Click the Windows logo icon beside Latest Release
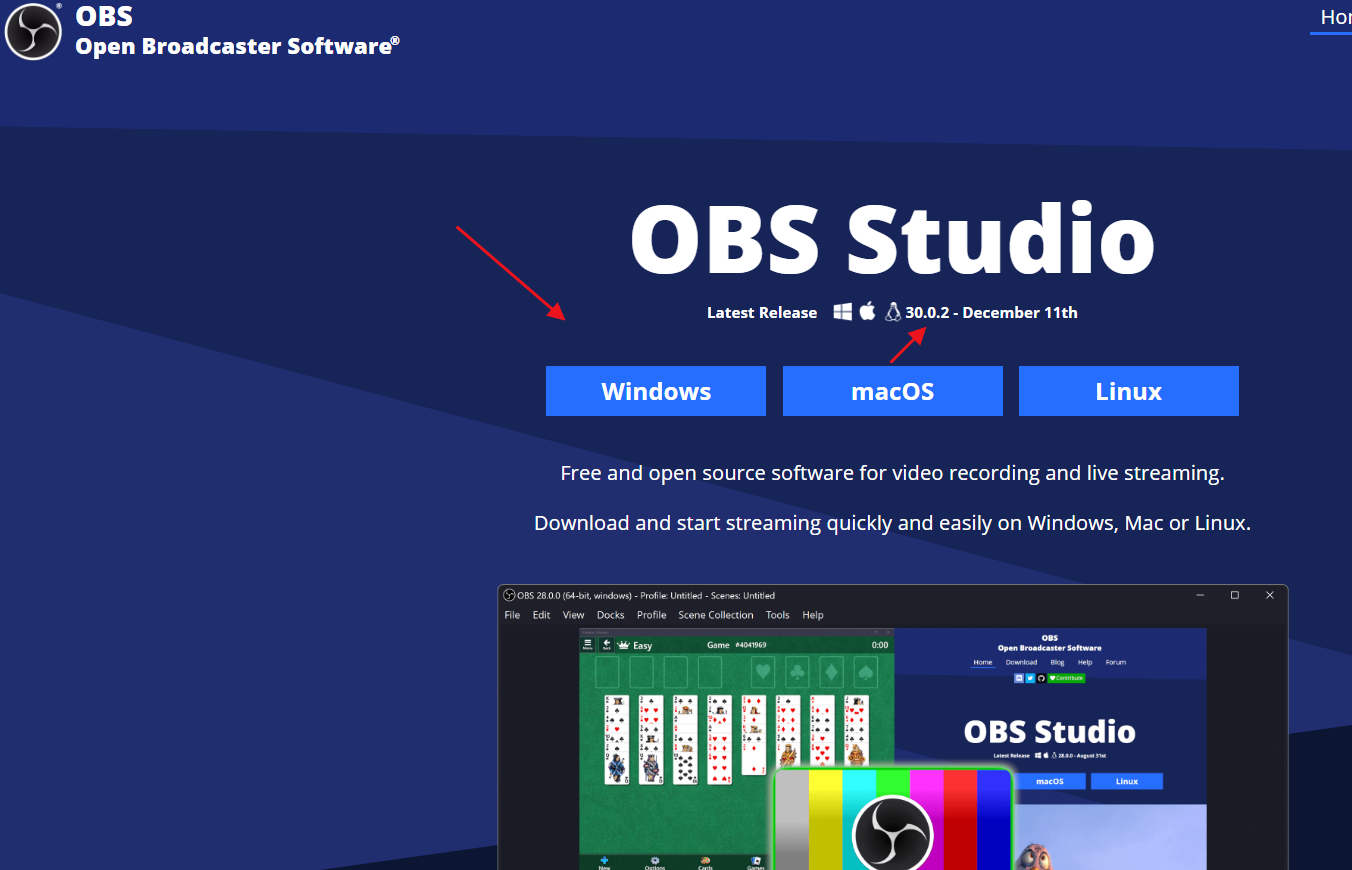Image resolution: width=1352 pixels, height=870 pixels. pyautogui.click(x=843, y=312)
